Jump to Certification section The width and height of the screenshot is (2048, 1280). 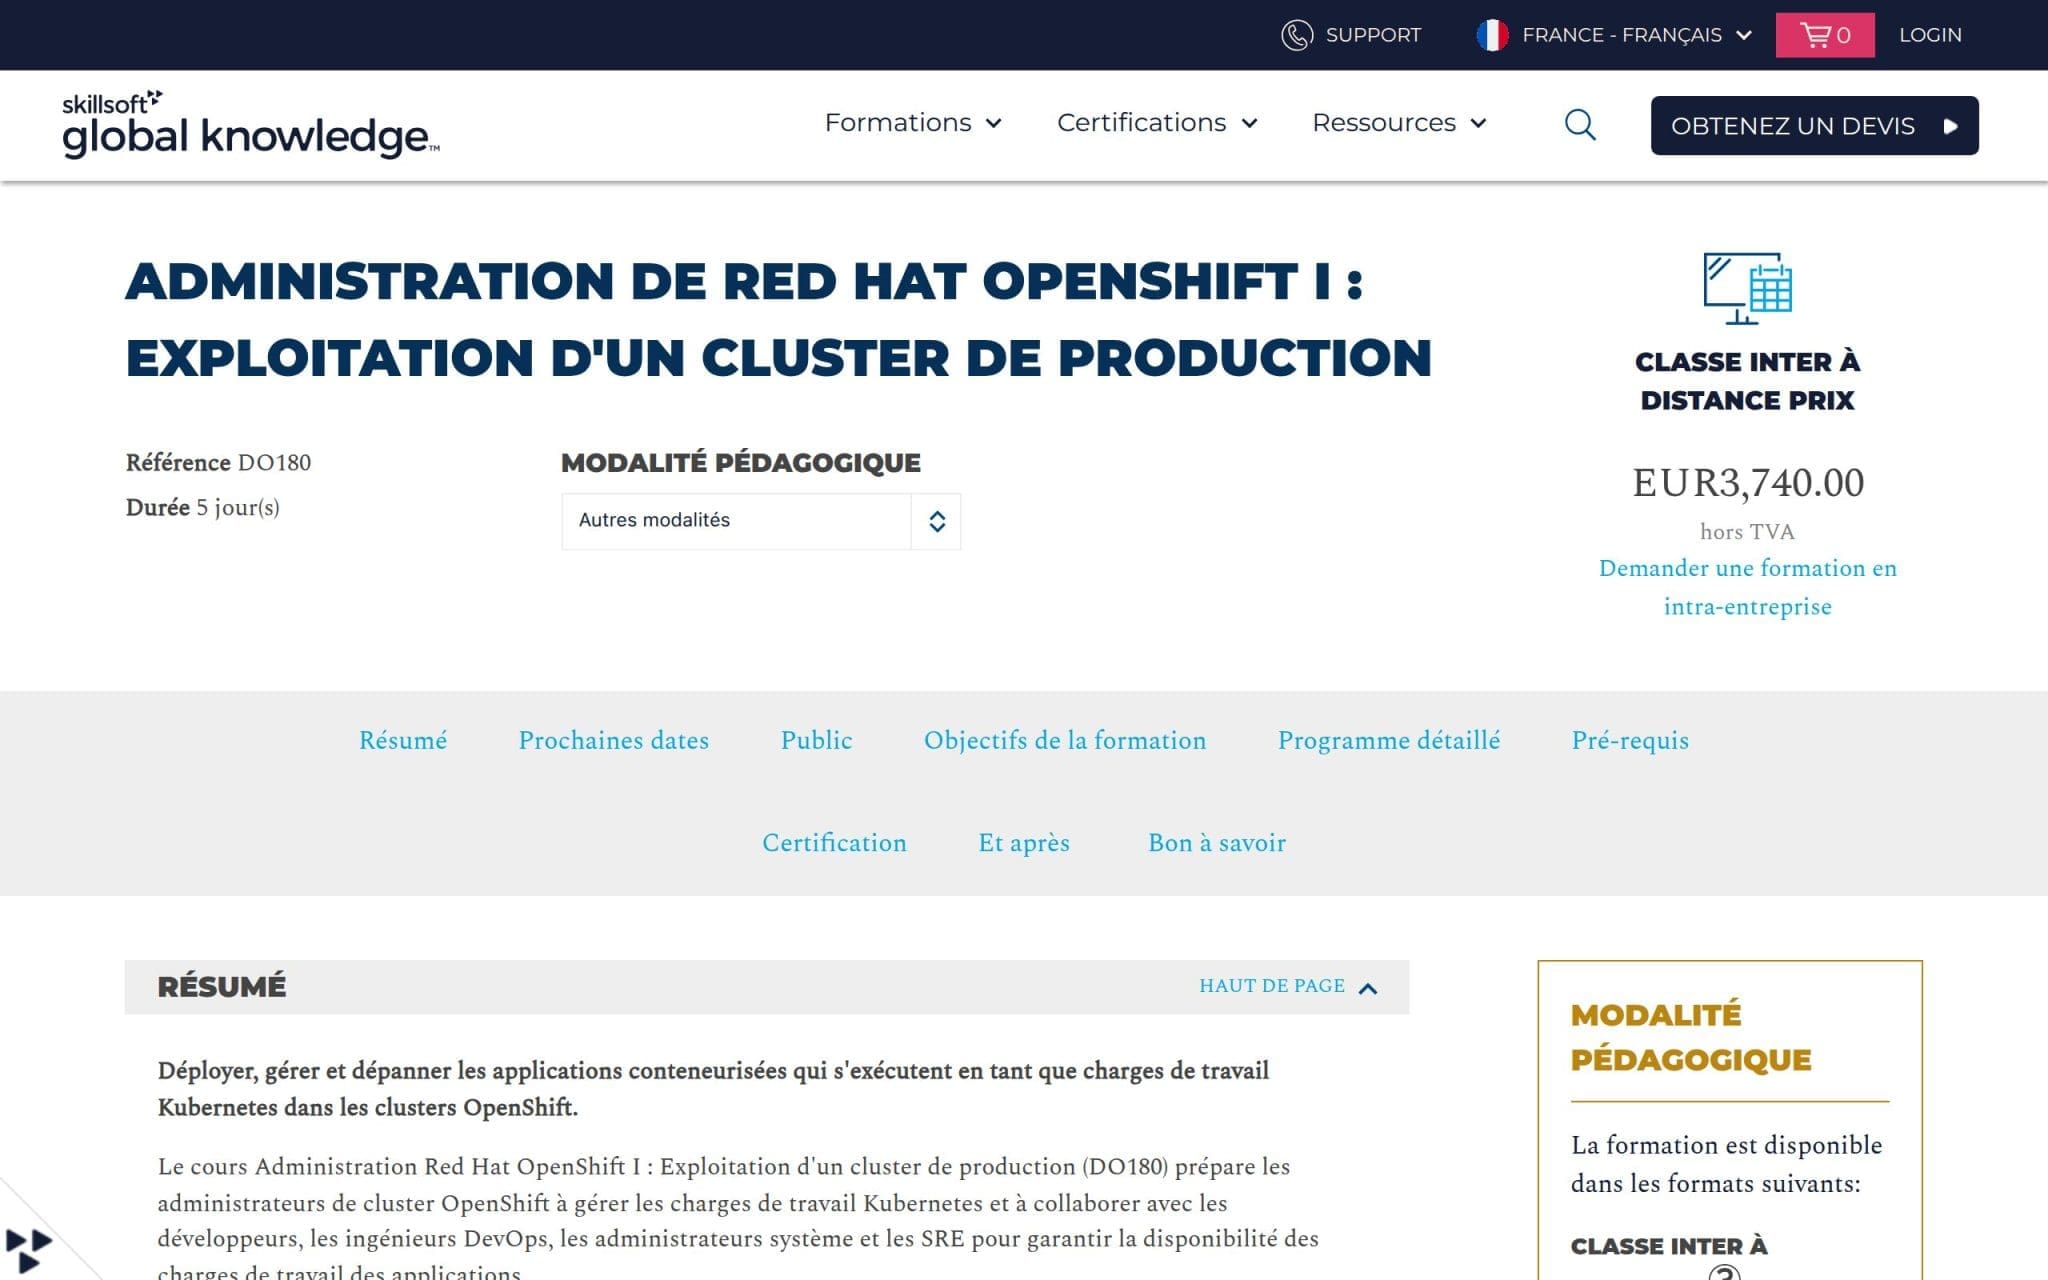pos(834,843)
